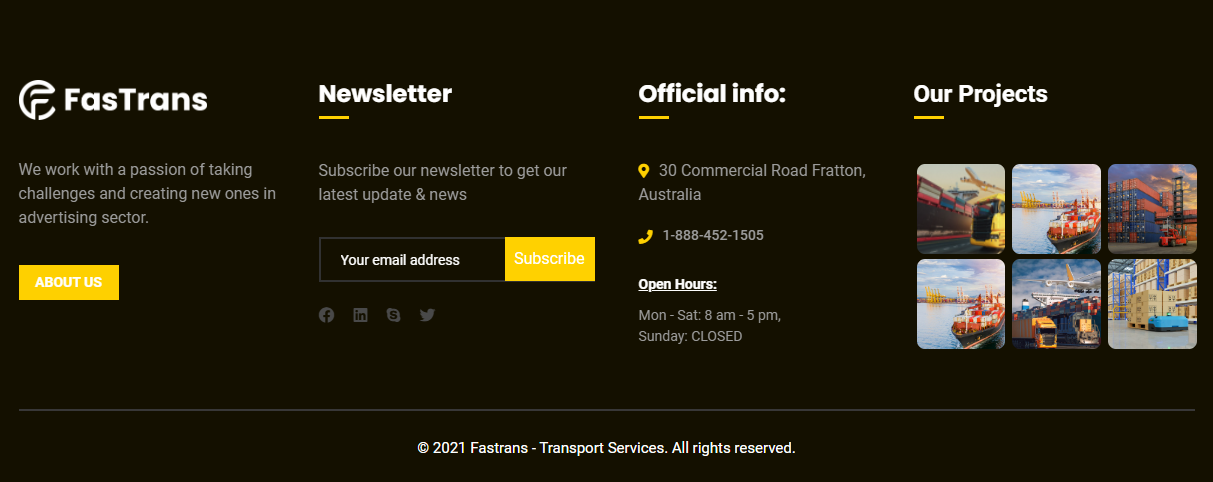Viewport: 1213px width, 482px height.
Task: Visit the LinkedIn profile icon
Action: coord(360,315)
